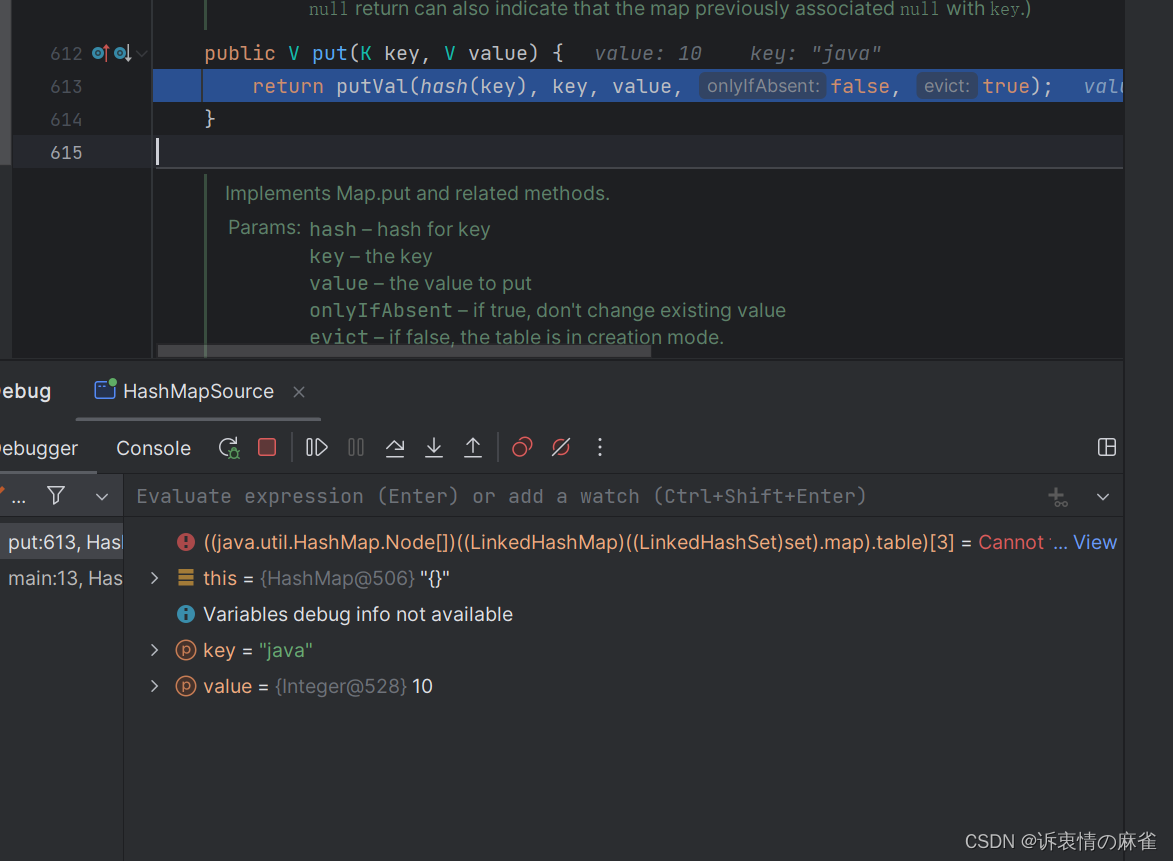The width and height of the screenshot is (1173, 861).
Task: Click the overridden-by gutter icon on line 612
Action: coord(123,53)
